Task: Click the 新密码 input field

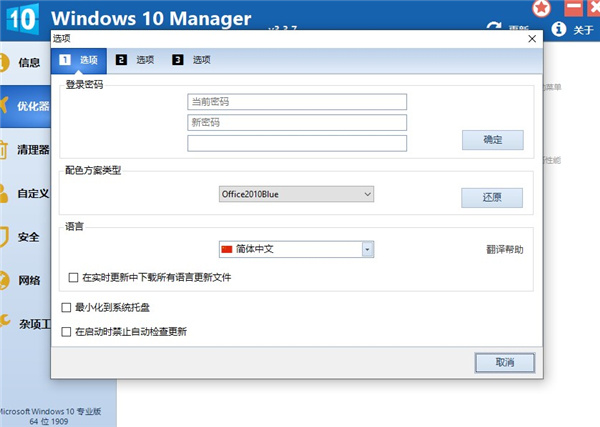Action: point(297,122)
